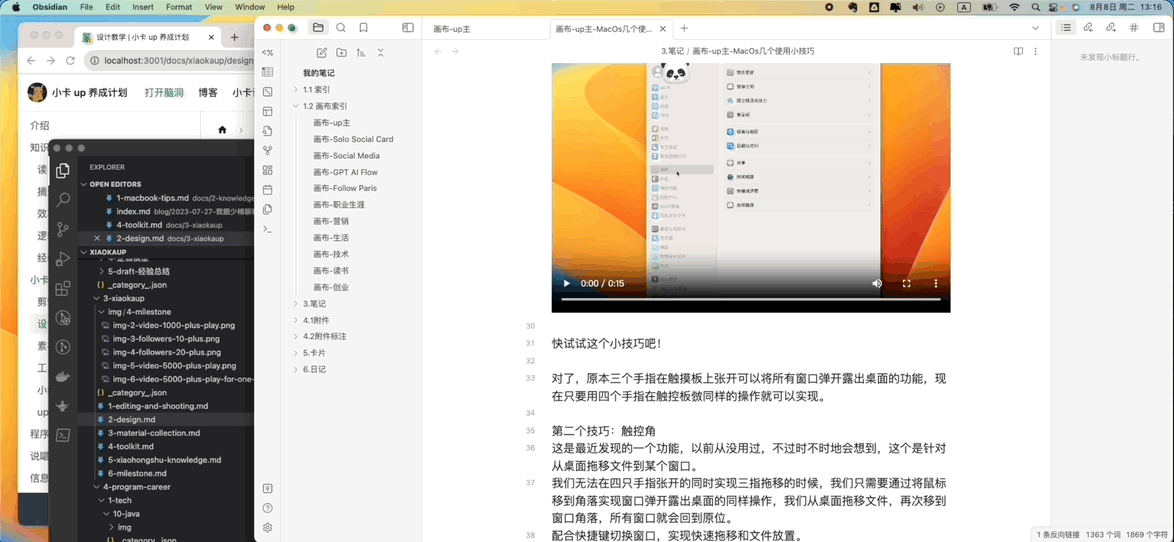Screen dimensions: 1174x542
Task: Open Obsidian help icon
Action: (x=267, y=508)
